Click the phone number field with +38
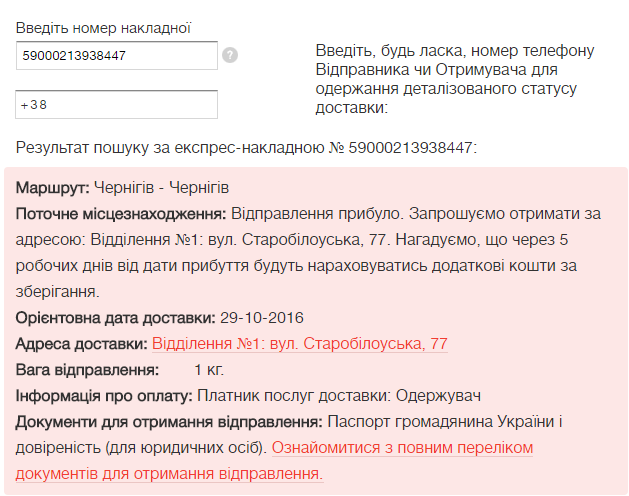This screenshot has width=629, height=496. coord(117,104)
